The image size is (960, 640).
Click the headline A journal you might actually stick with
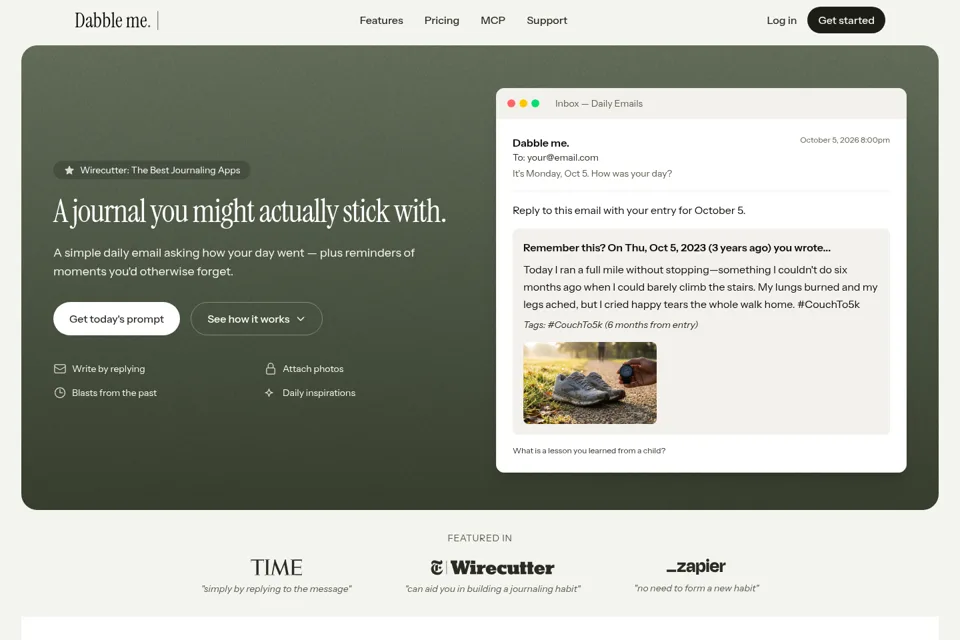tap(250, 212)
